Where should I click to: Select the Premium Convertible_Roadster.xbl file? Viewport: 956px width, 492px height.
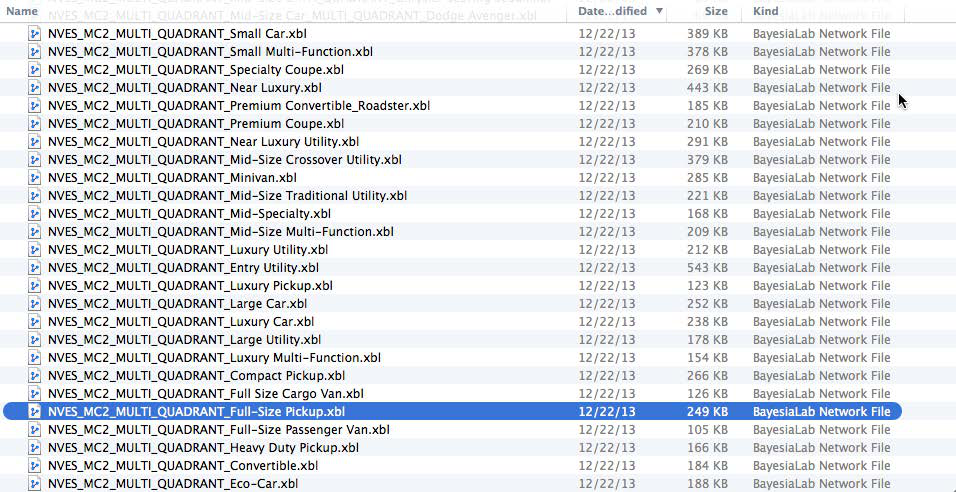[x=238, y=106]
